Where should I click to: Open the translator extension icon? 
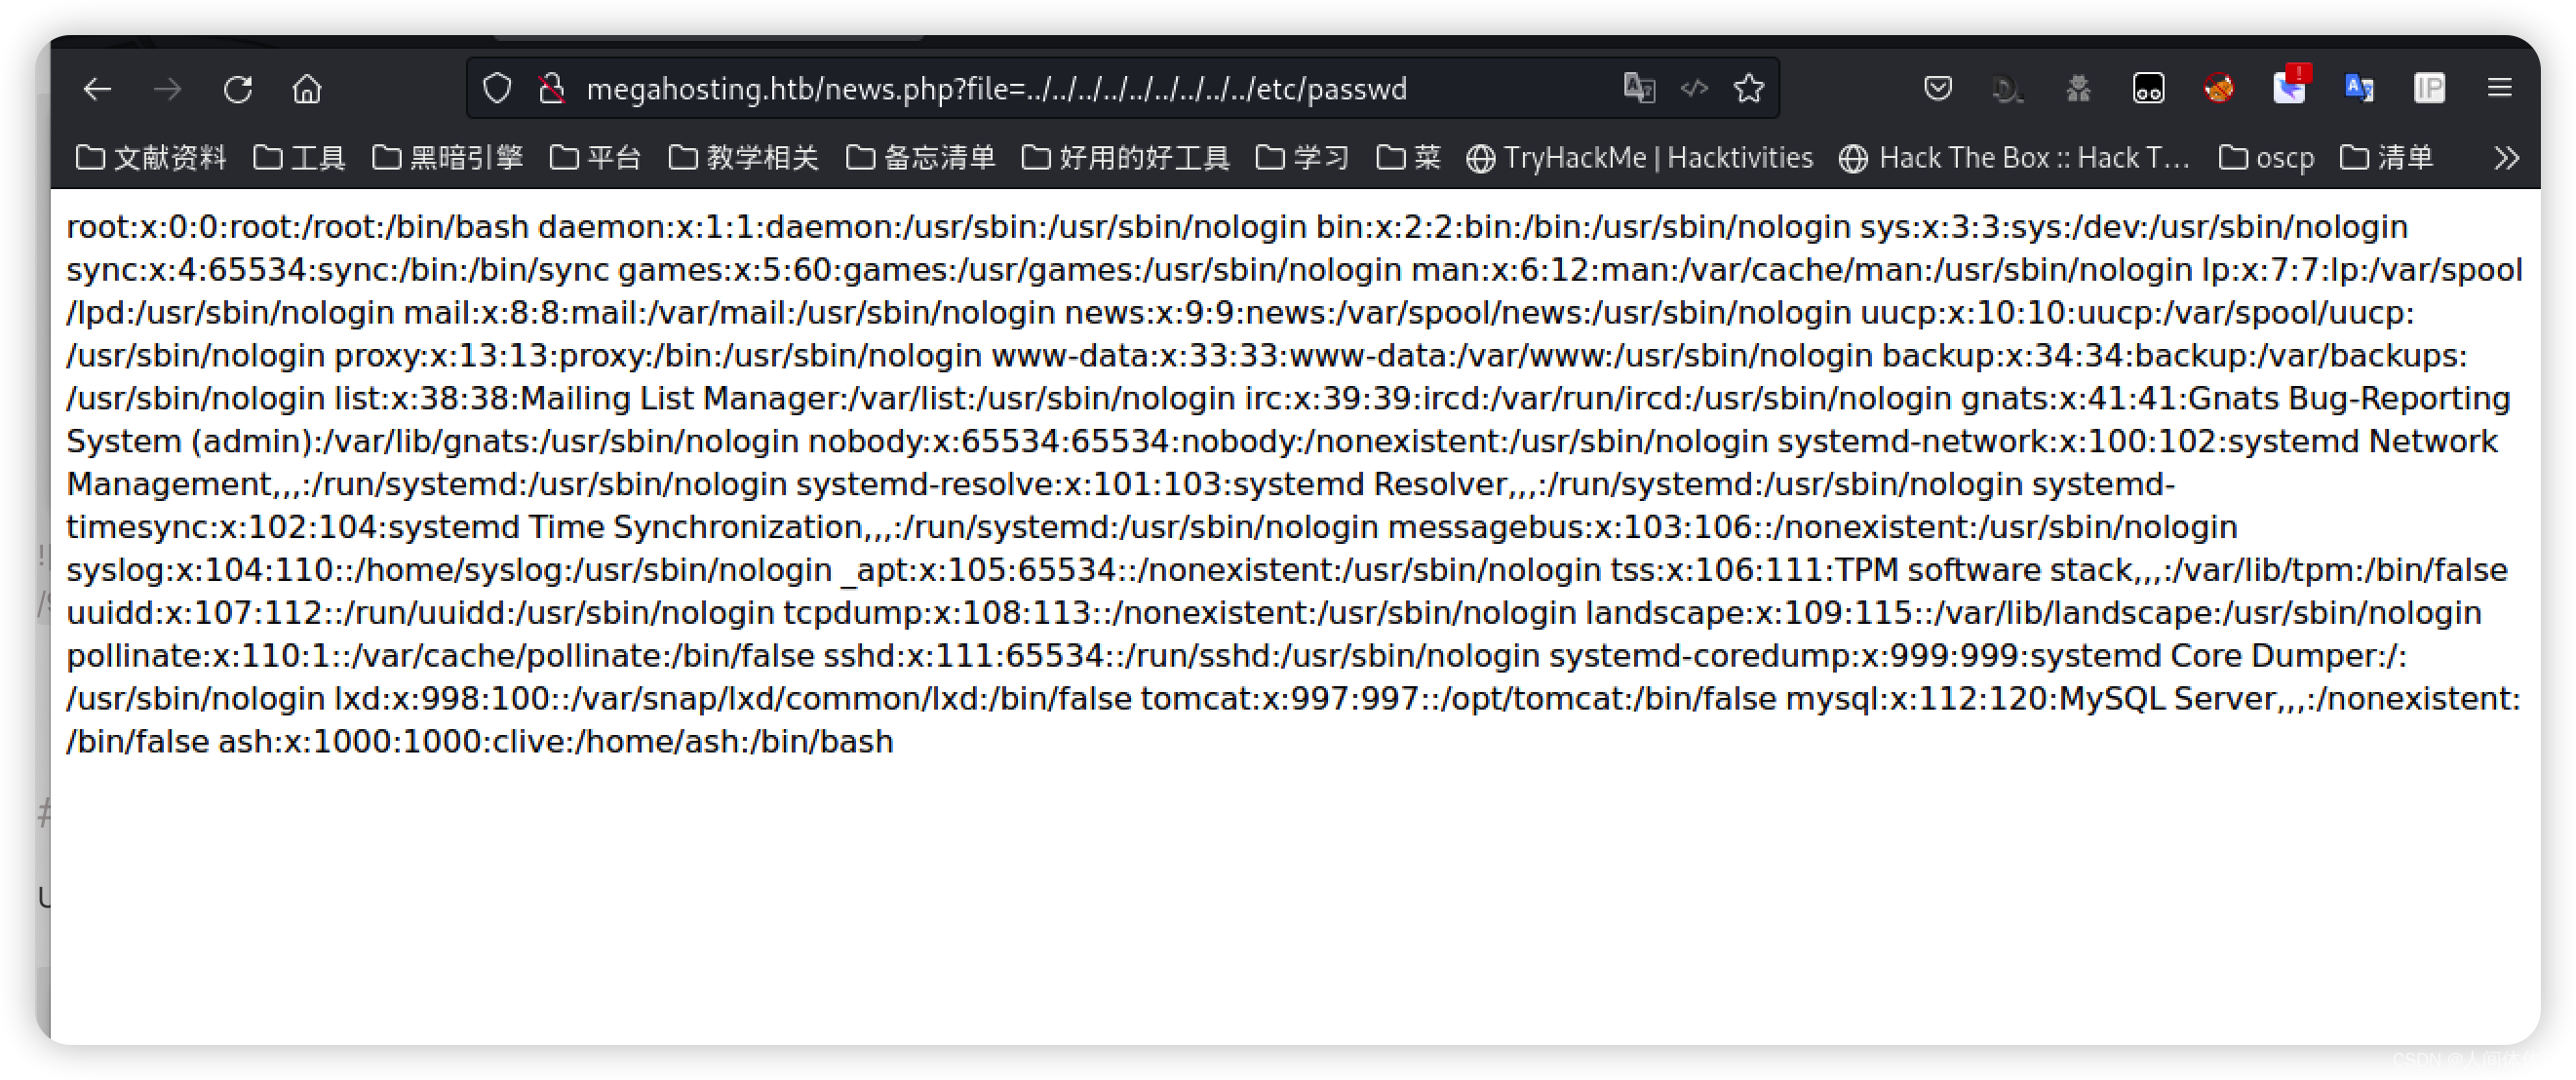click(2359, 88)
